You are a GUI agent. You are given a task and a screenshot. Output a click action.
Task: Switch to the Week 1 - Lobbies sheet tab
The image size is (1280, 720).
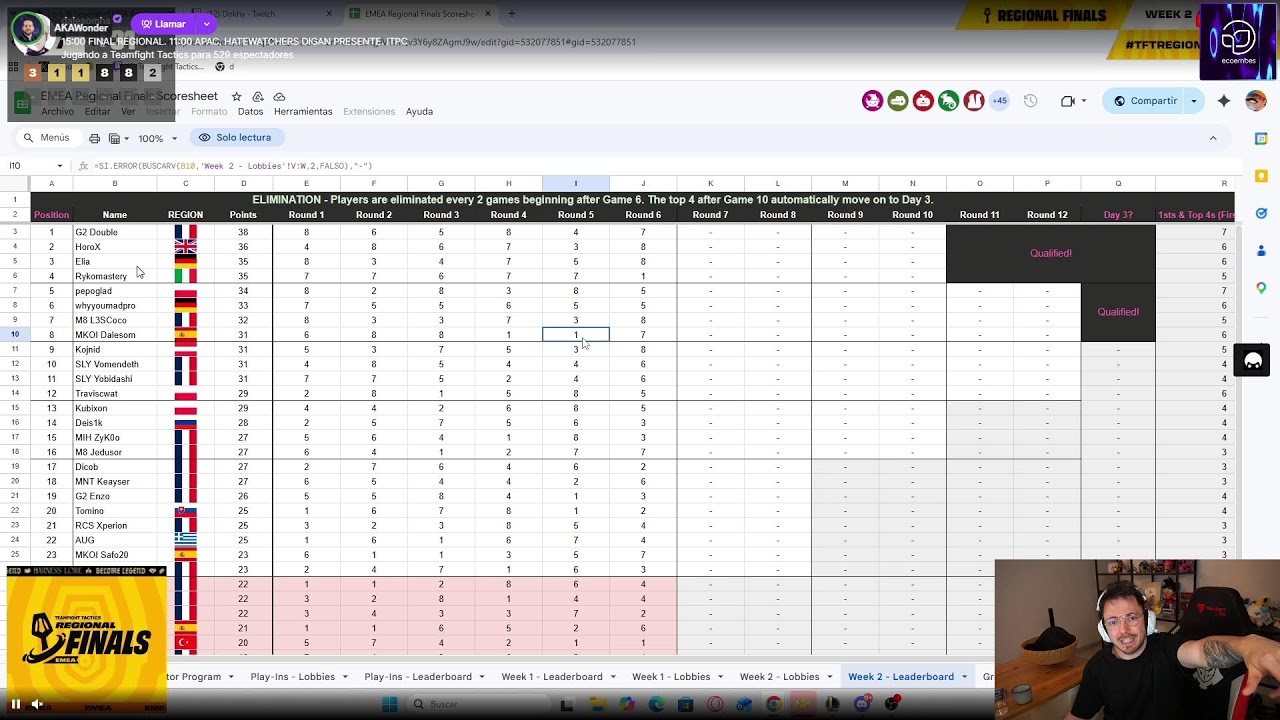[671, 677]
